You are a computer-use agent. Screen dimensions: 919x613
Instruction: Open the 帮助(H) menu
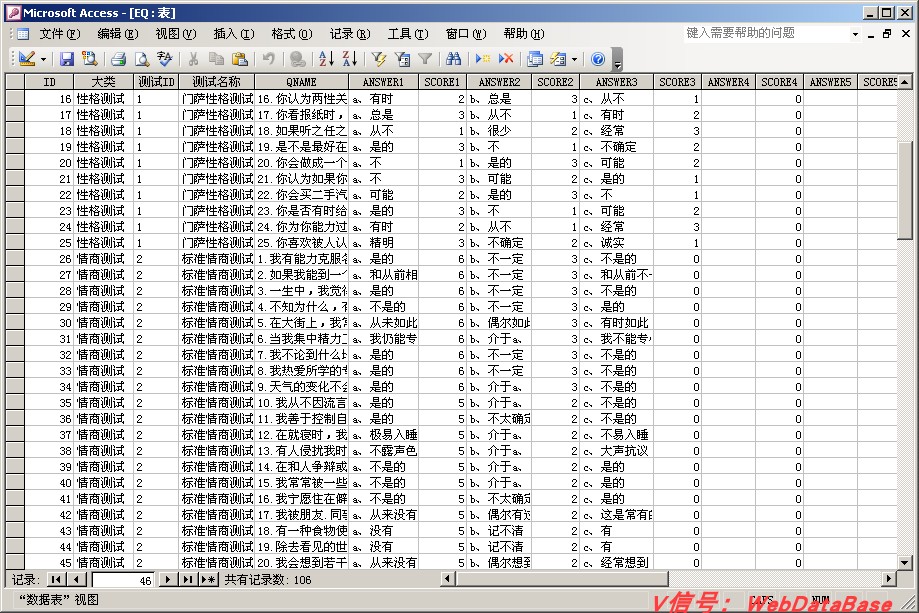[x=523, y=34]
